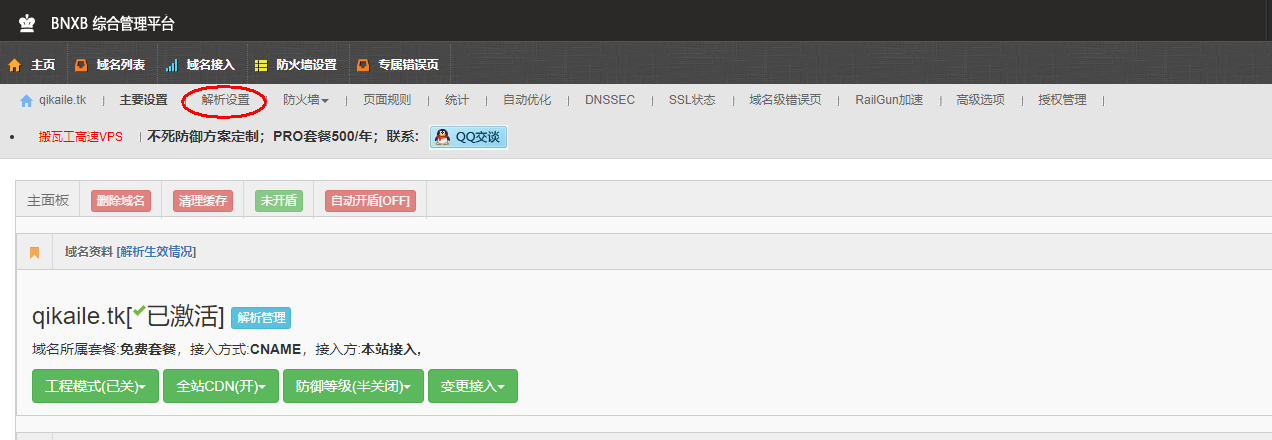Click the 域名接入 signal bars icon
1272x440 pixels.
click(171, 65)
